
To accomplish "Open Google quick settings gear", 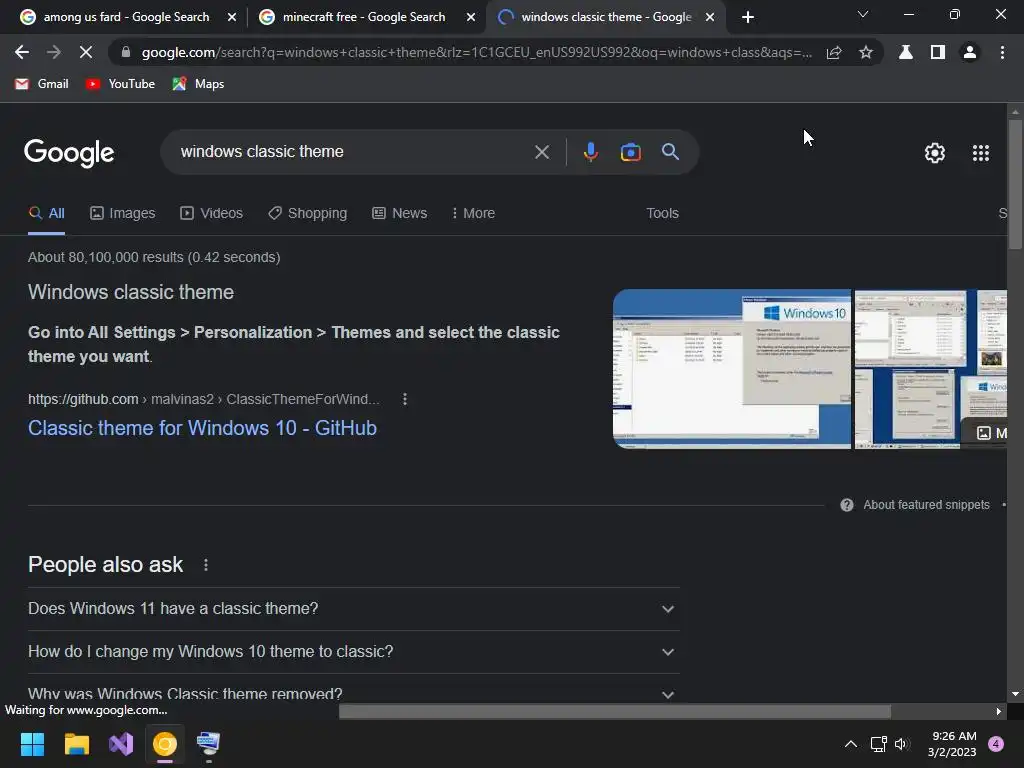I will click(x=935, y=153).
